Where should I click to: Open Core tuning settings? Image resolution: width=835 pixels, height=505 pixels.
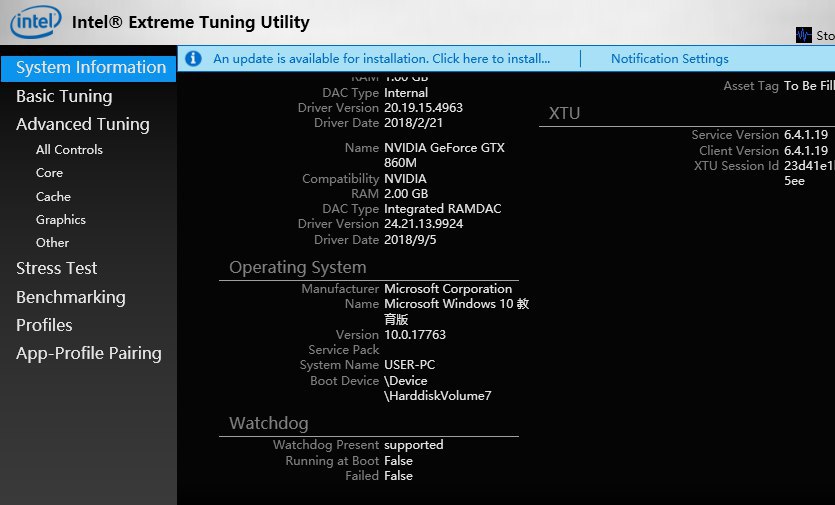tap(49, 173)
